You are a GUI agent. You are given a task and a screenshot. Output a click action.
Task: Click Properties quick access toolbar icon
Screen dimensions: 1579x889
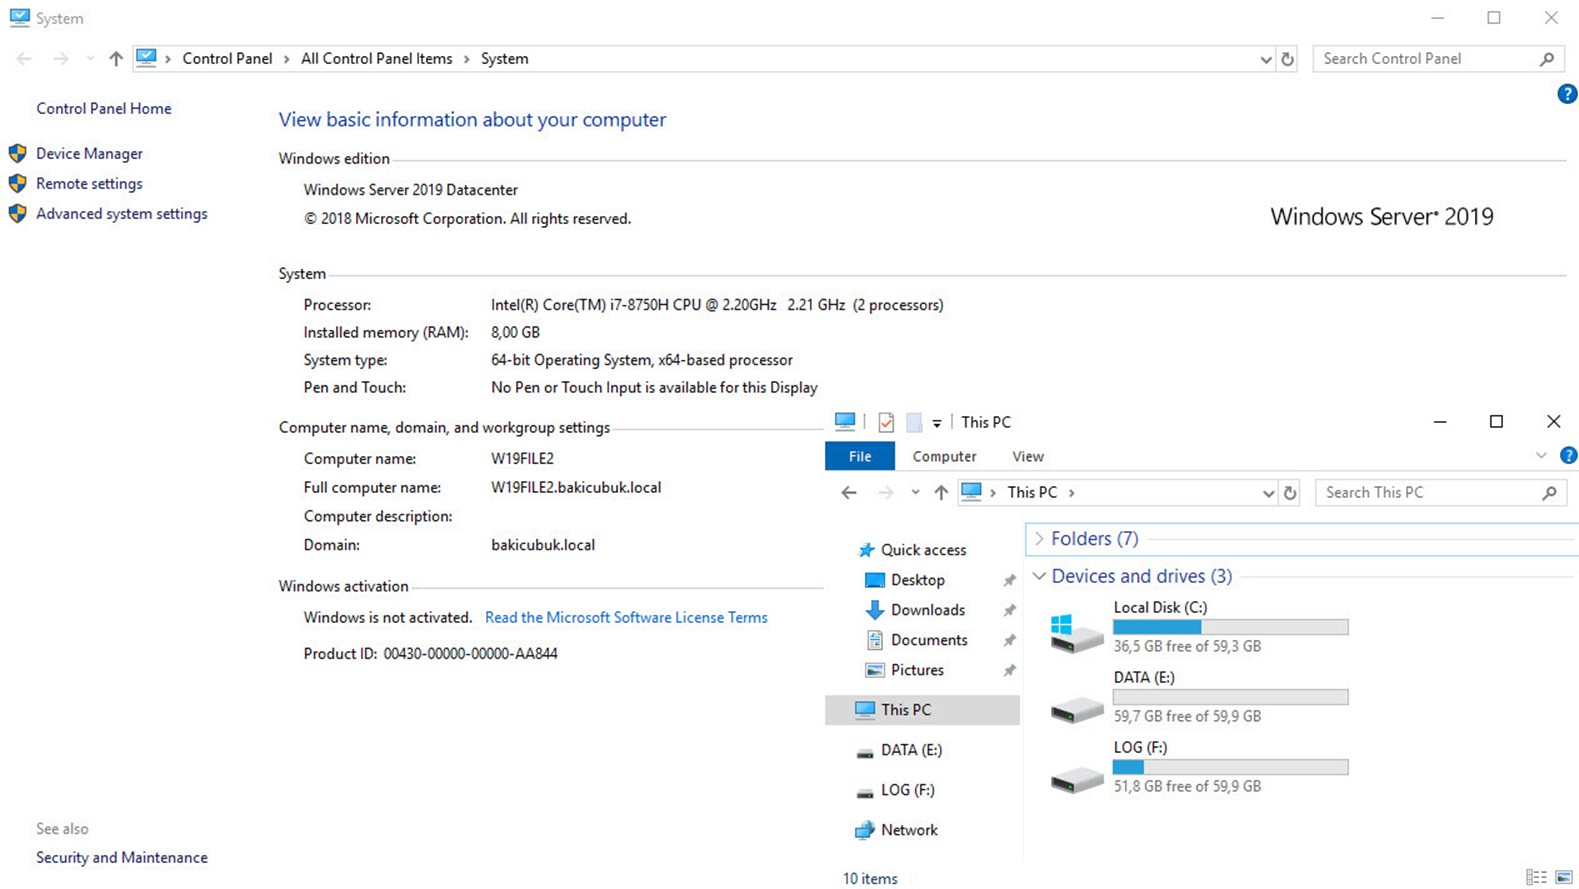tap(885, 422)
